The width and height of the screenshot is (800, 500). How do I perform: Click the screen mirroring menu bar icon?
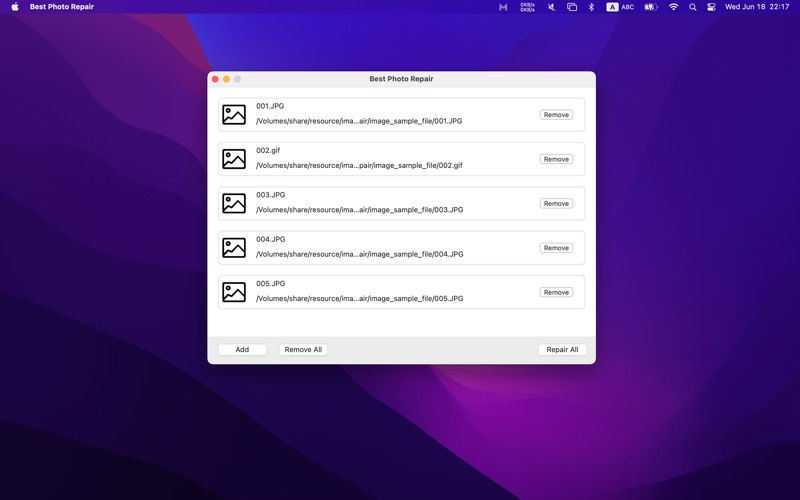click(572, 7)
